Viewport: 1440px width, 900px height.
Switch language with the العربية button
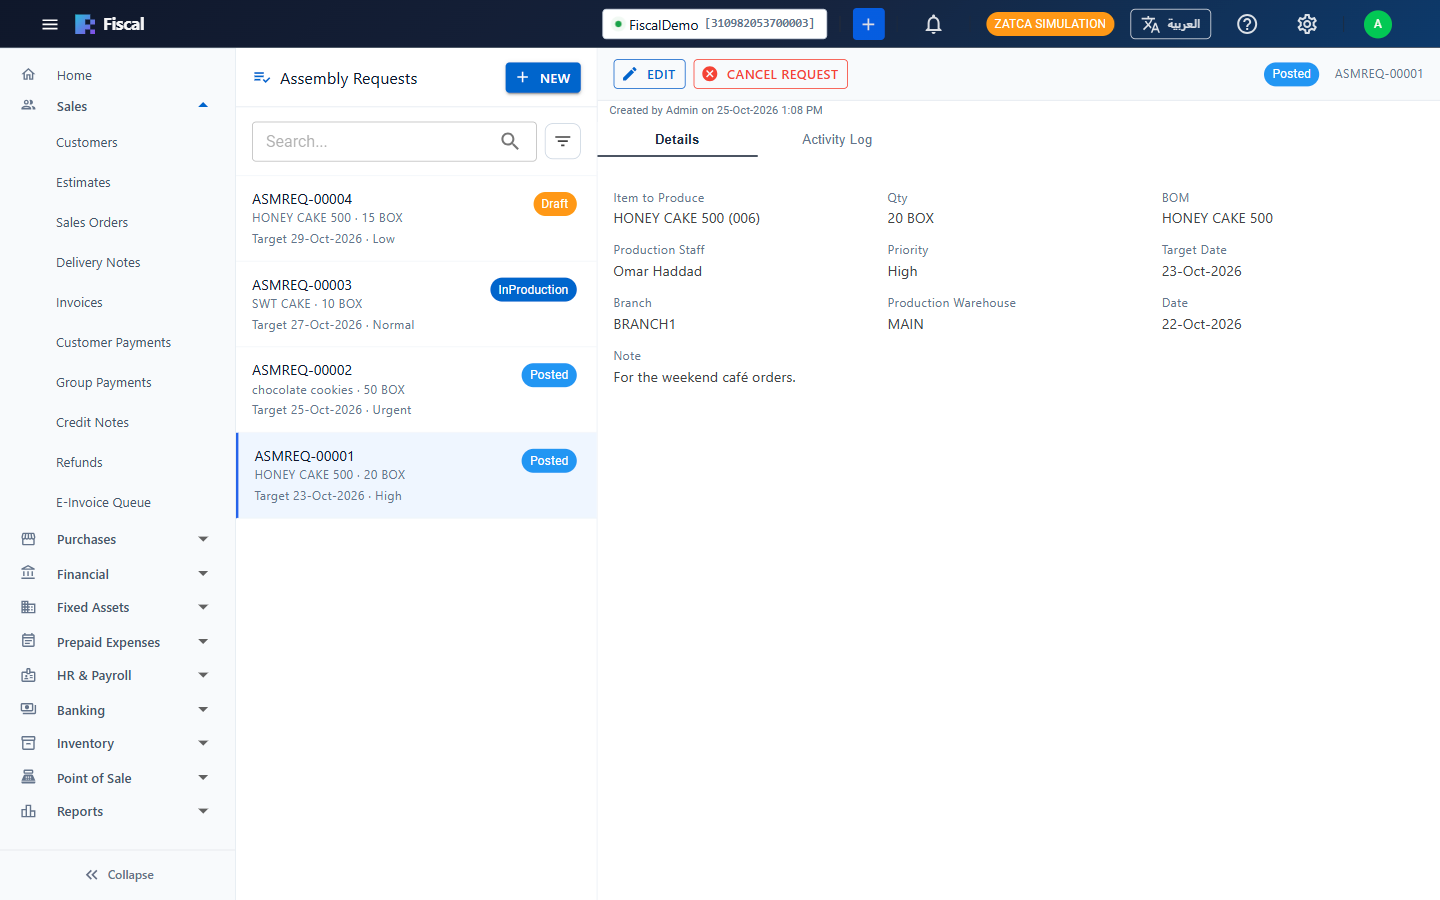click(1170, 24)
